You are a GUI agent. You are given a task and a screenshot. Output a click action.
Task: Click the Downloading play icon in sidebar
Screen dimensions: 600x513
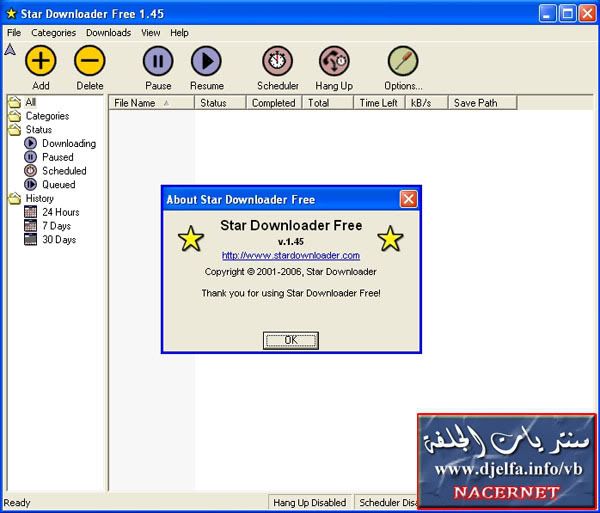tap(30, 143)
